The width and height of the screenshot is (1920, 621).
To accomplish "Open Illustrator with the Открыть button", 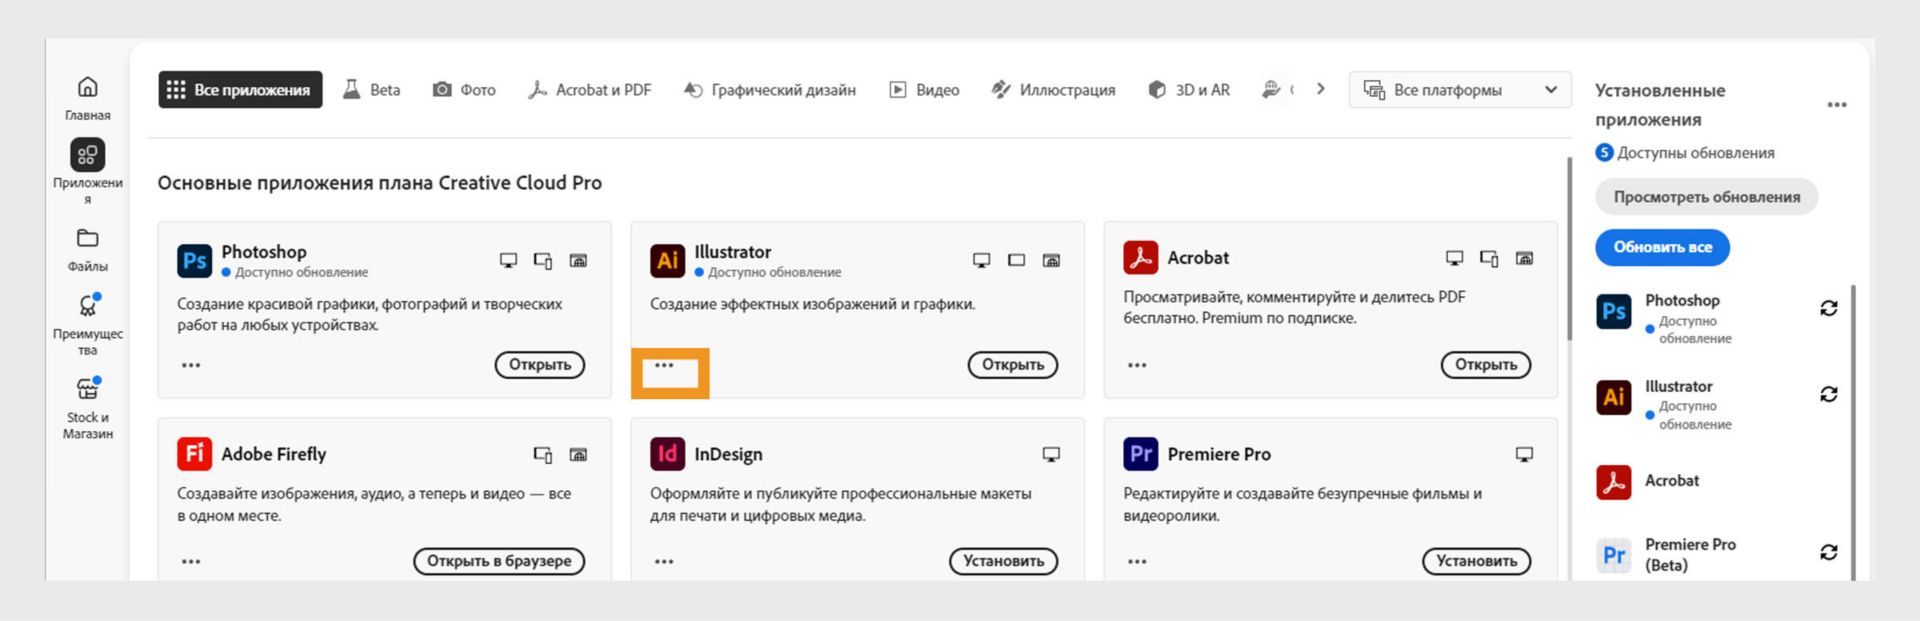I will [1013, 365].
